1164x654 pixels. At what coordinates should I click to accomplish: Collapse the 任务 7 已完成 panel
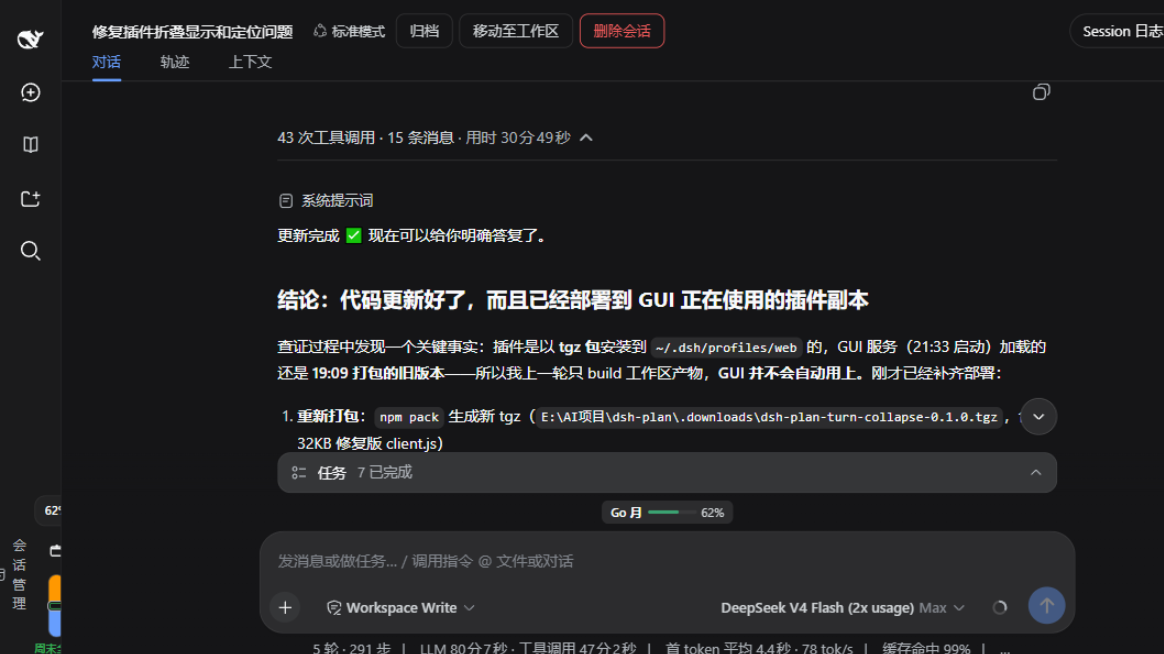tap(667, 473)
